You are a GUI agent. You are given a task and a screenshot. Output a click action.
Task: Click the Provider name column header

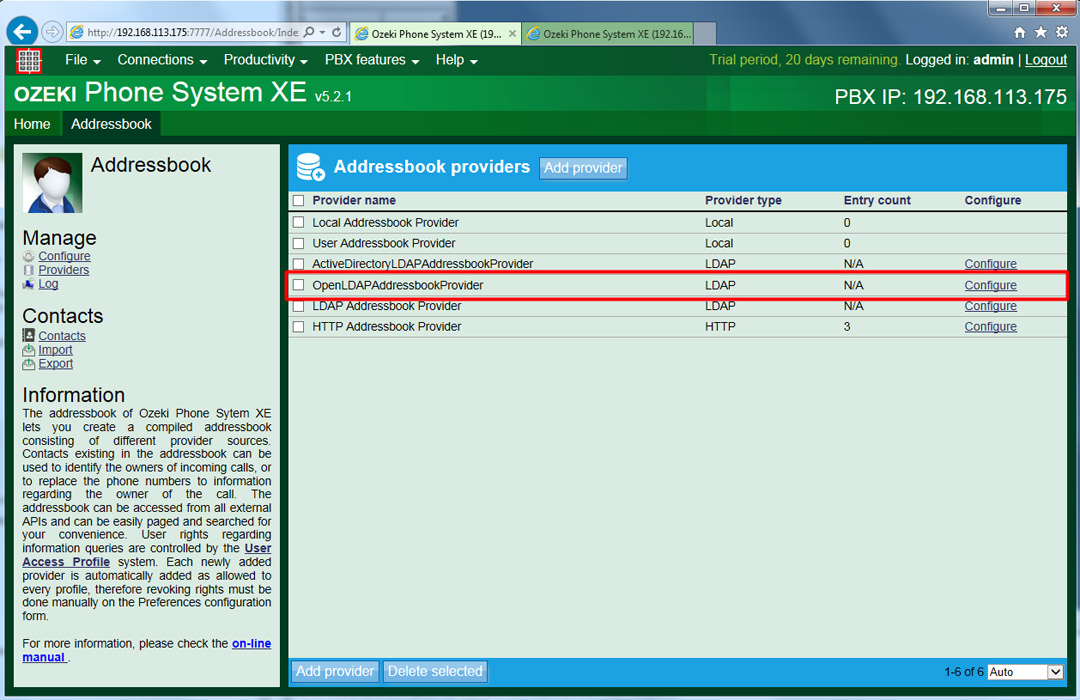point(354,200)
